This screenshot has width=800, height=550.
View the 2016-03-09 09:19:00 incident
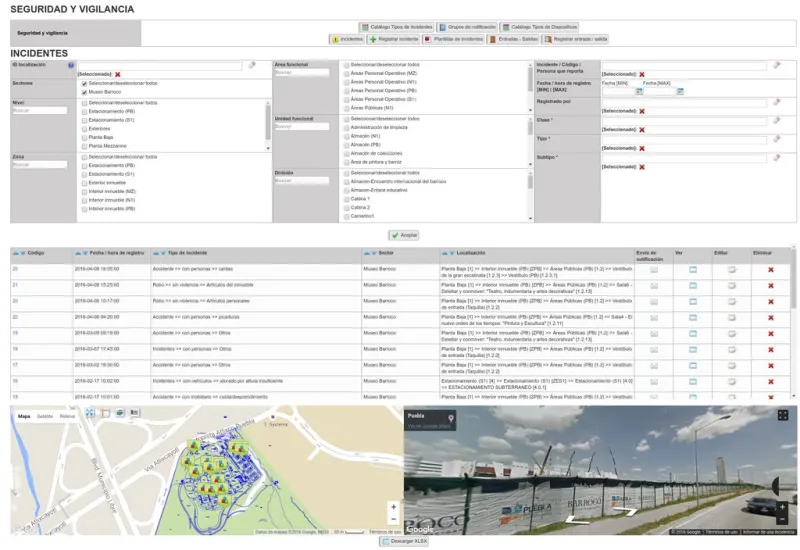tap(693, 334)
